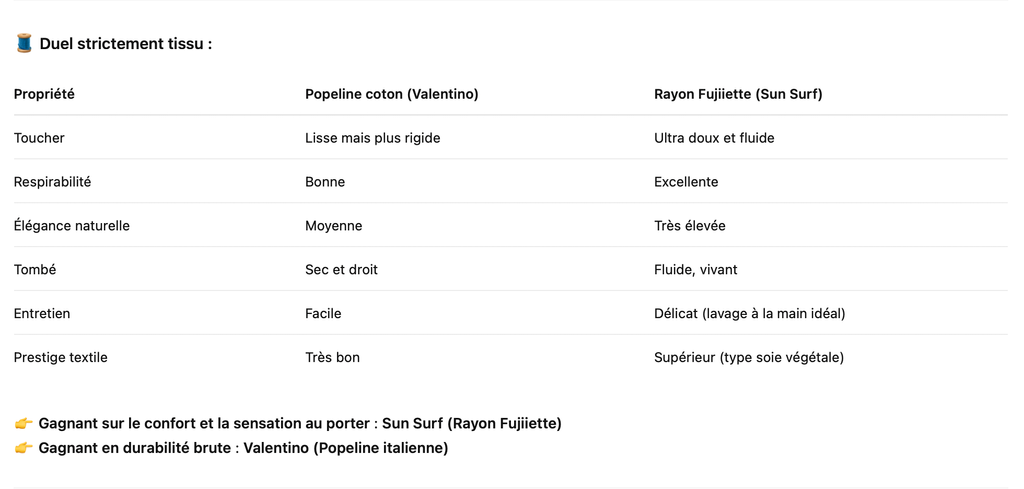This screenshot has width=1024, height=489.
Task: Select the Toucher row label
Action: pyautogui.click(x=39, y=138)
